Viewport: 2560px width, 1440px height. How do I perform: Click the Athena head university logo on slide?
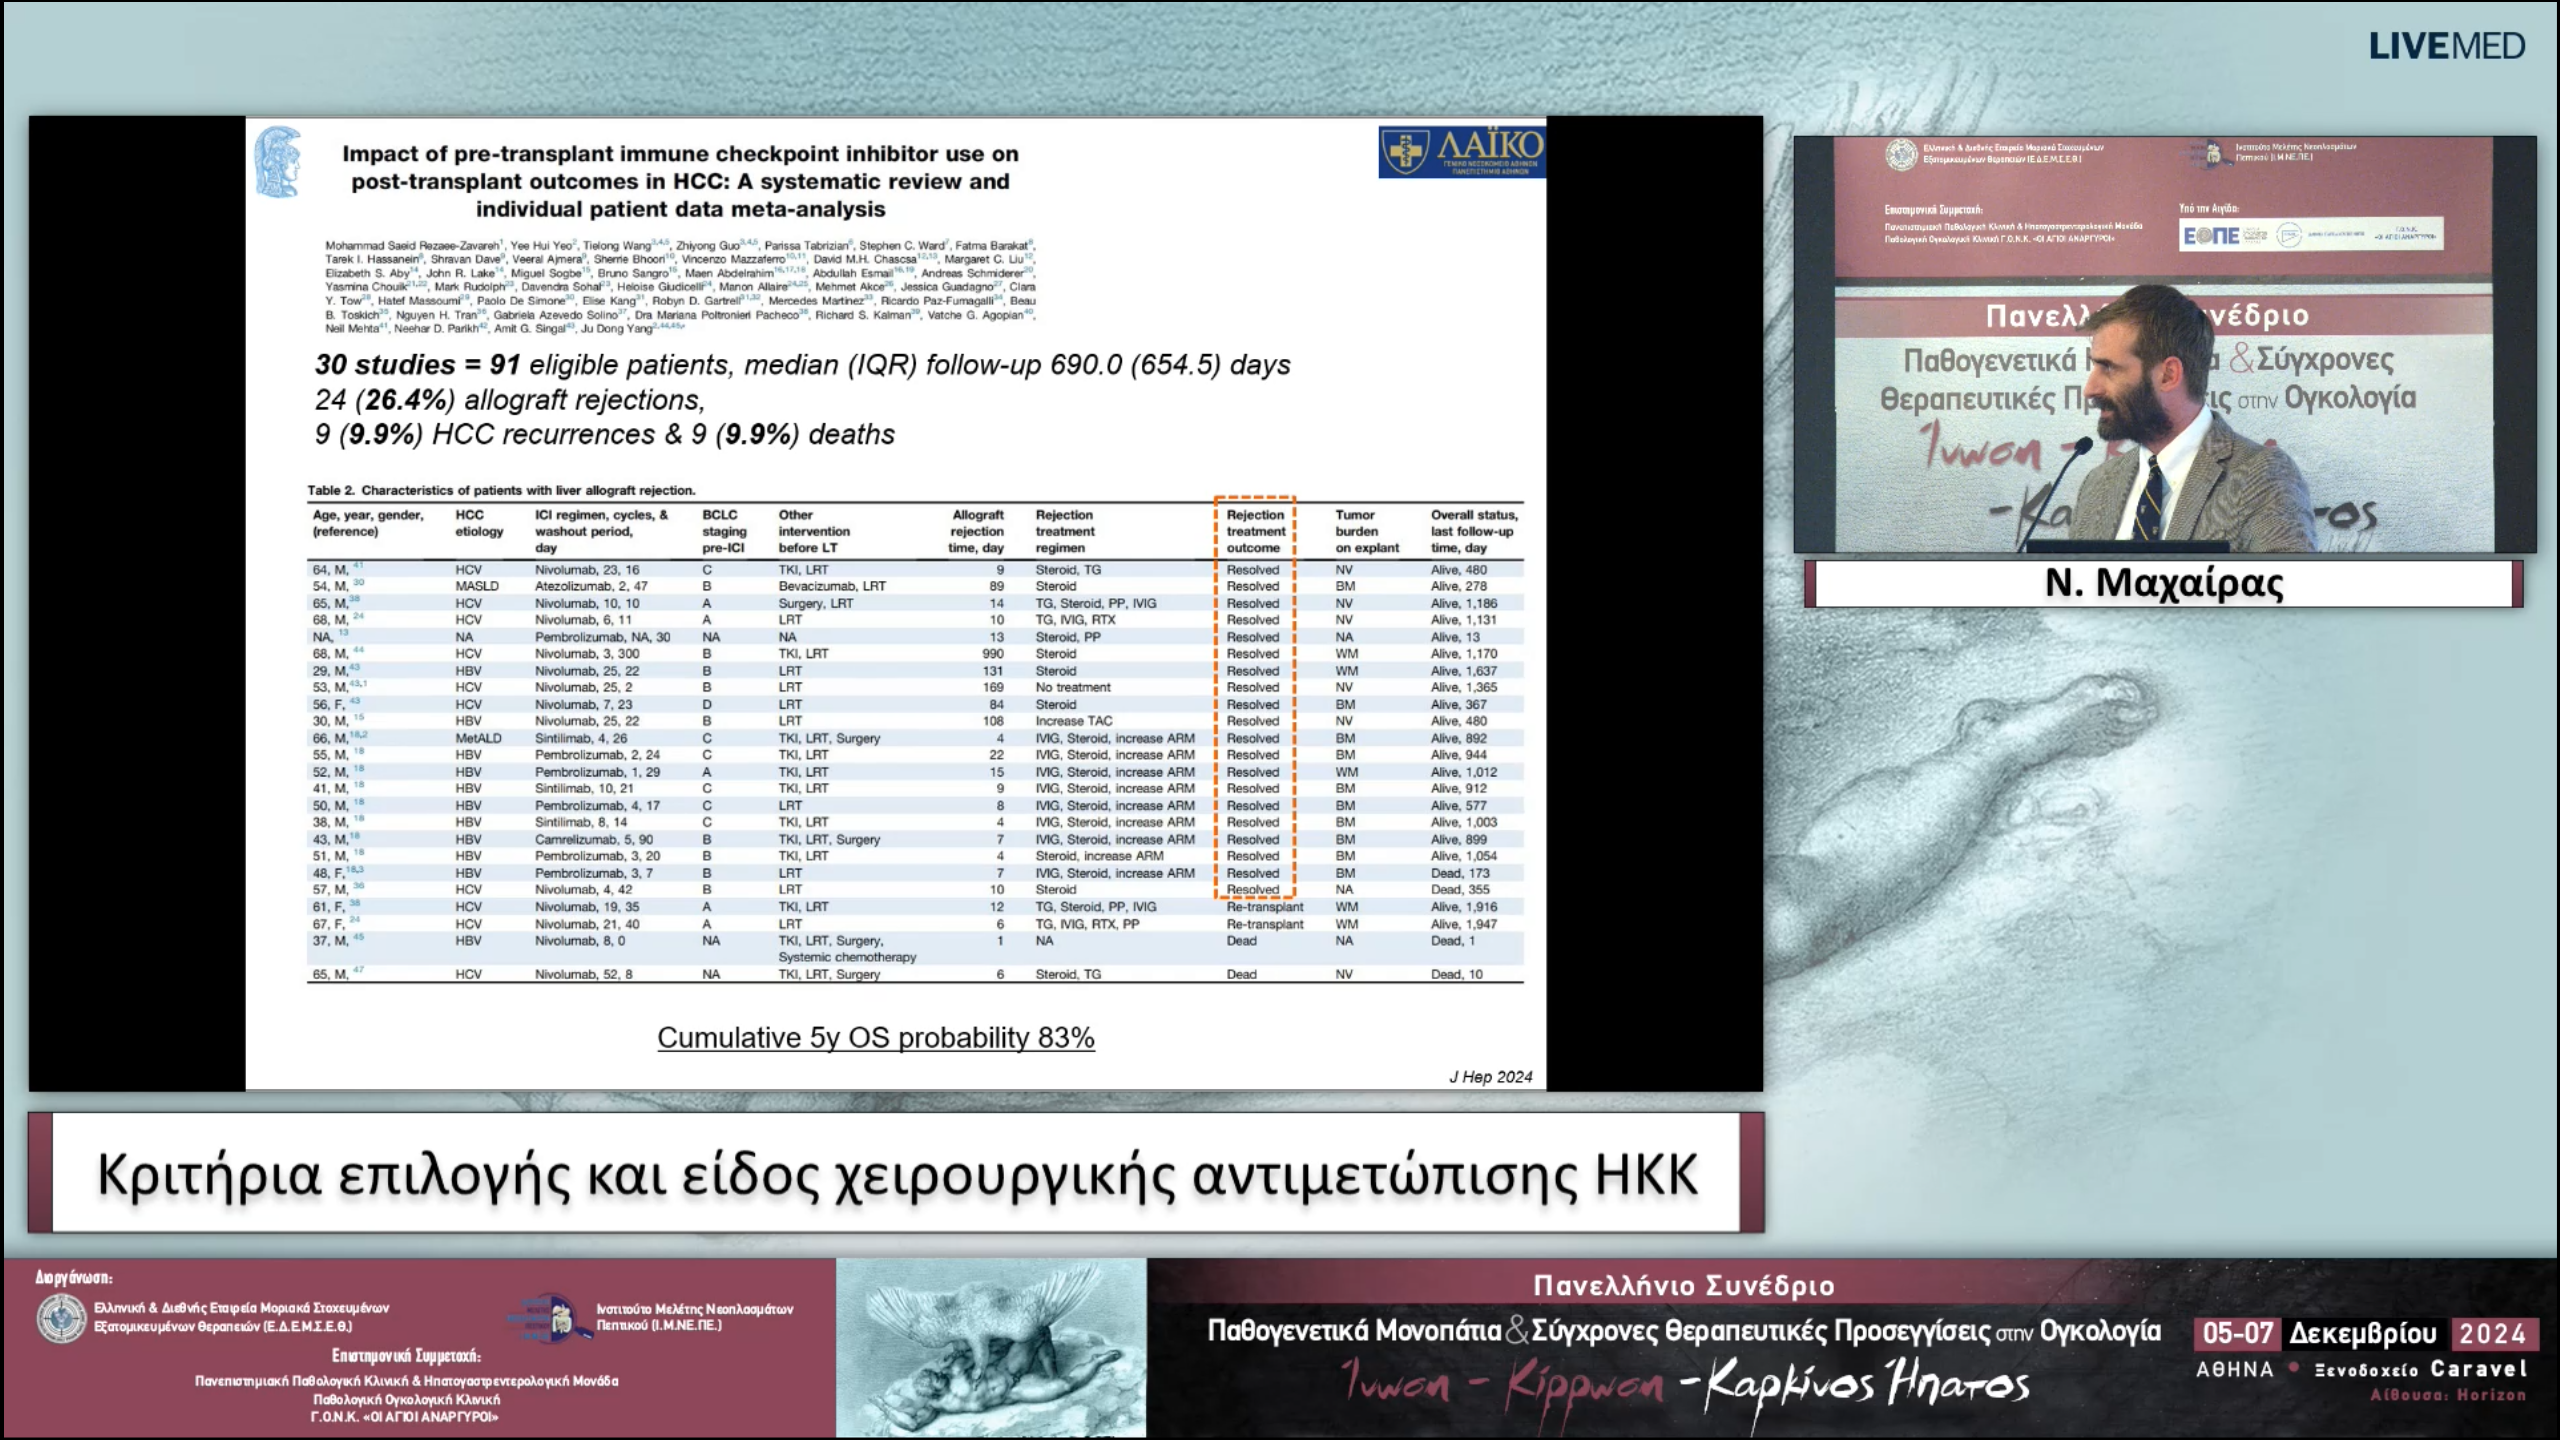pyautogui.click(x=277, y=161)
